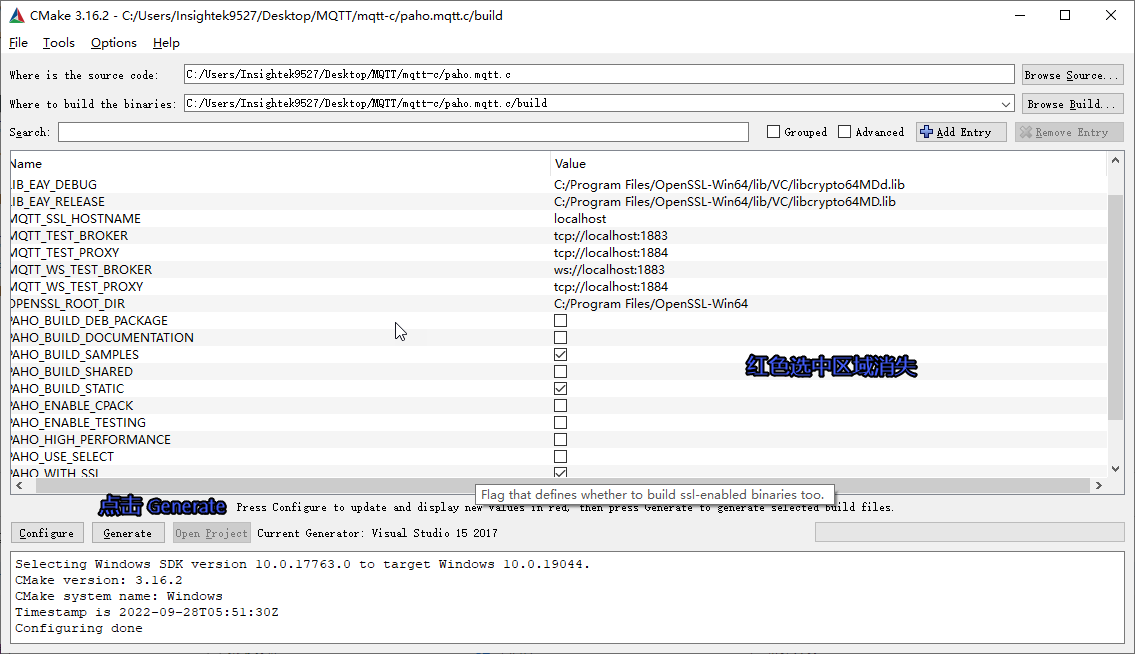Click the CMake logo icon in title bar
1135x654 pixels.
pos(17,15)
